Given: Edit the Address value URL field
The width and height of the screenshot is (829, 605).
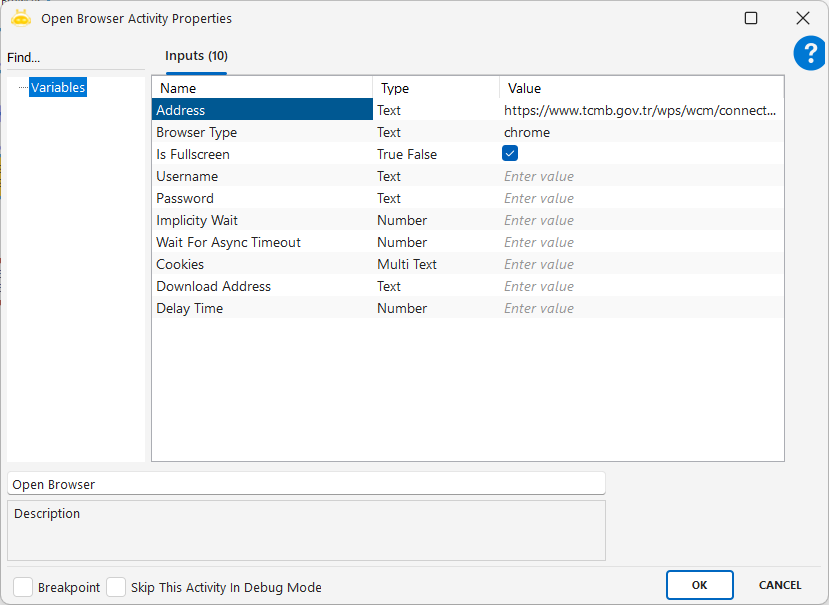Looking at the screenshot, I should 640,110.
